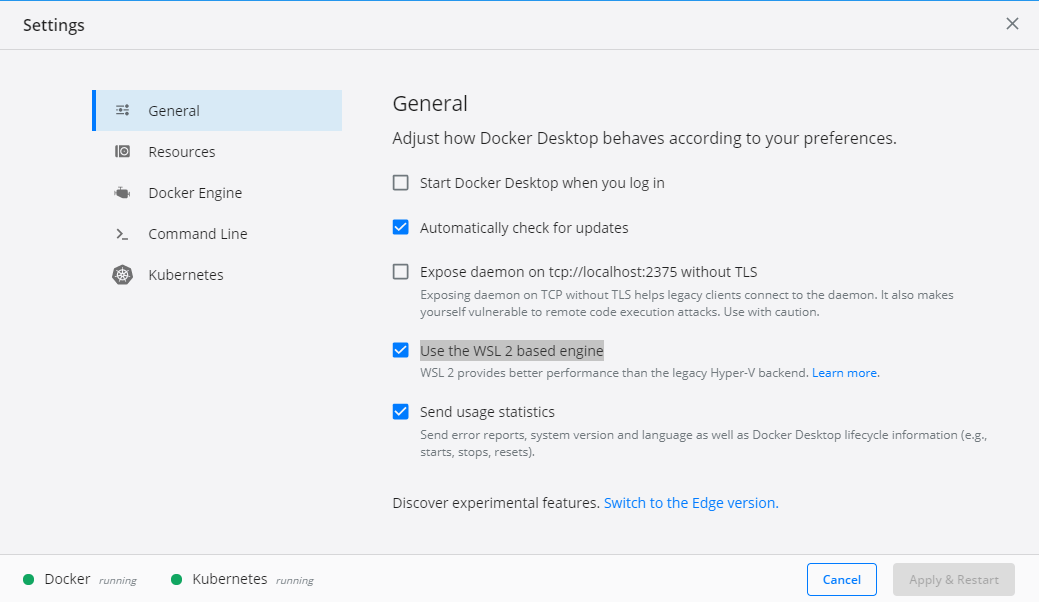Viewport: 1039px width, 602px height.
Task: Open the Resources settings tab
Action: [x=182, y=152]
